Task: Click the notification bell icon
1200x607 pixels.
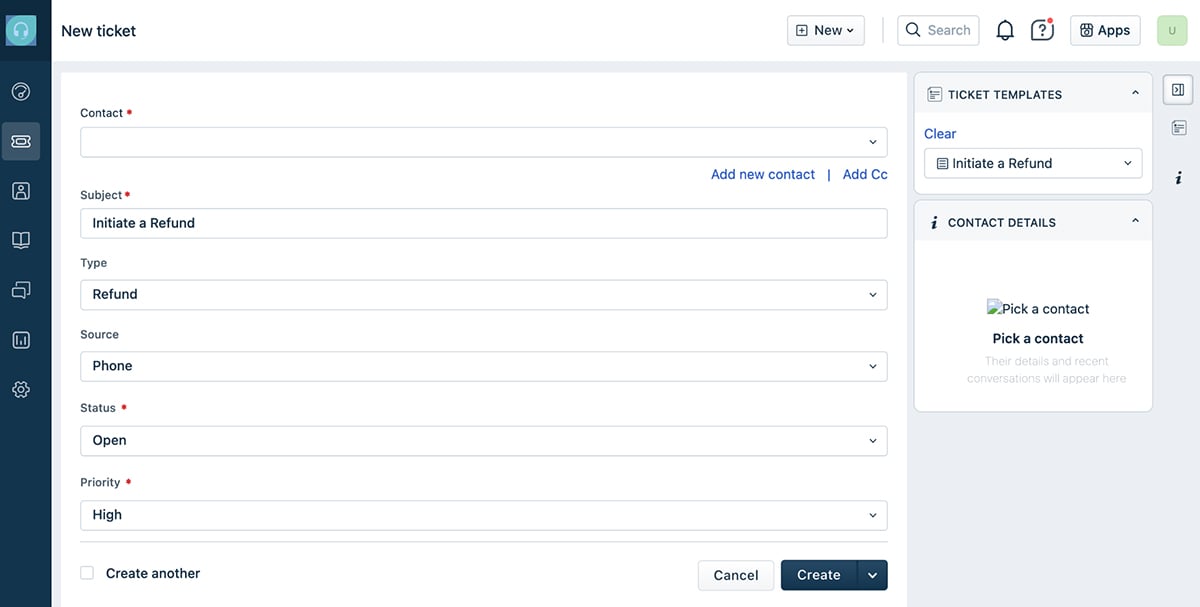Action: coord(1004,30)
